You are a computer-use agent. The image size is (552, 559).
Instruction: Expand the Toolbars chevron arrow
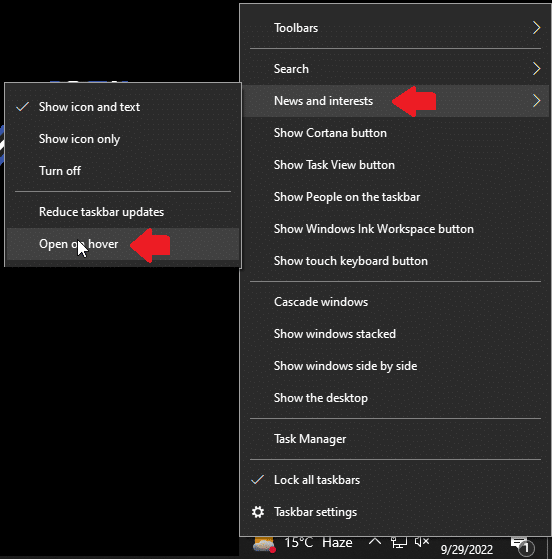(536, 28)
